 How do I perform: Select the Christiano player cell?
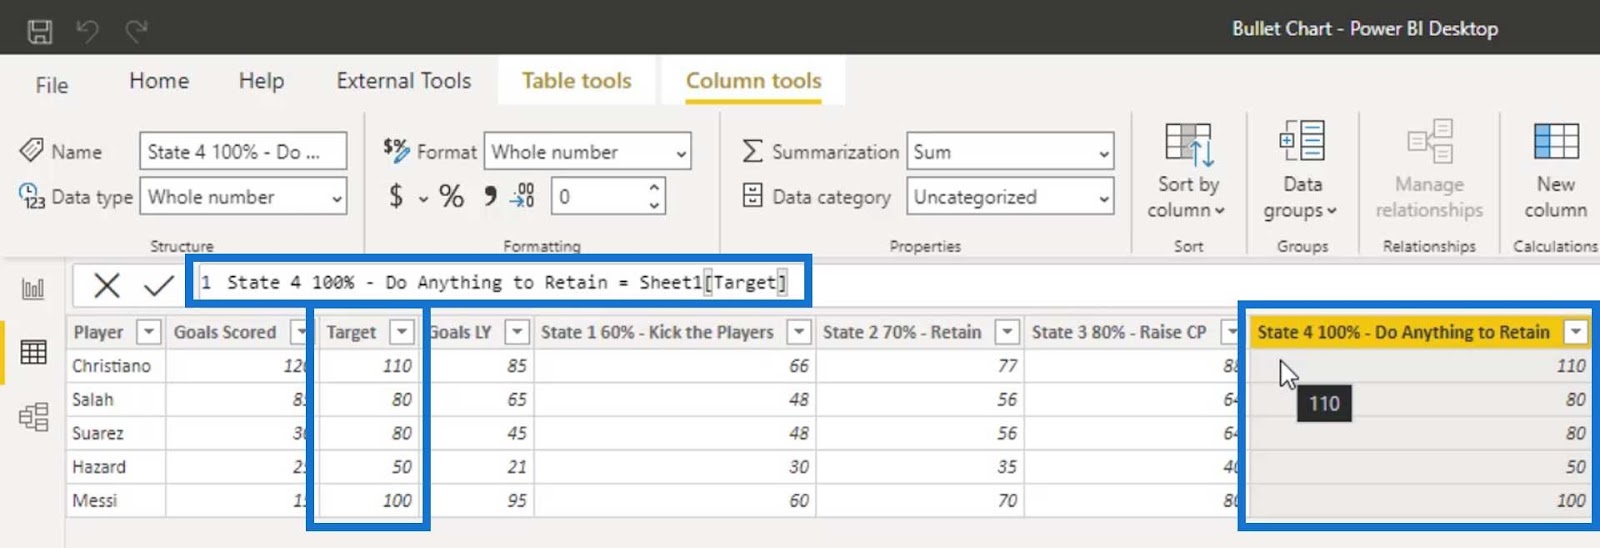tap(111, 366)
